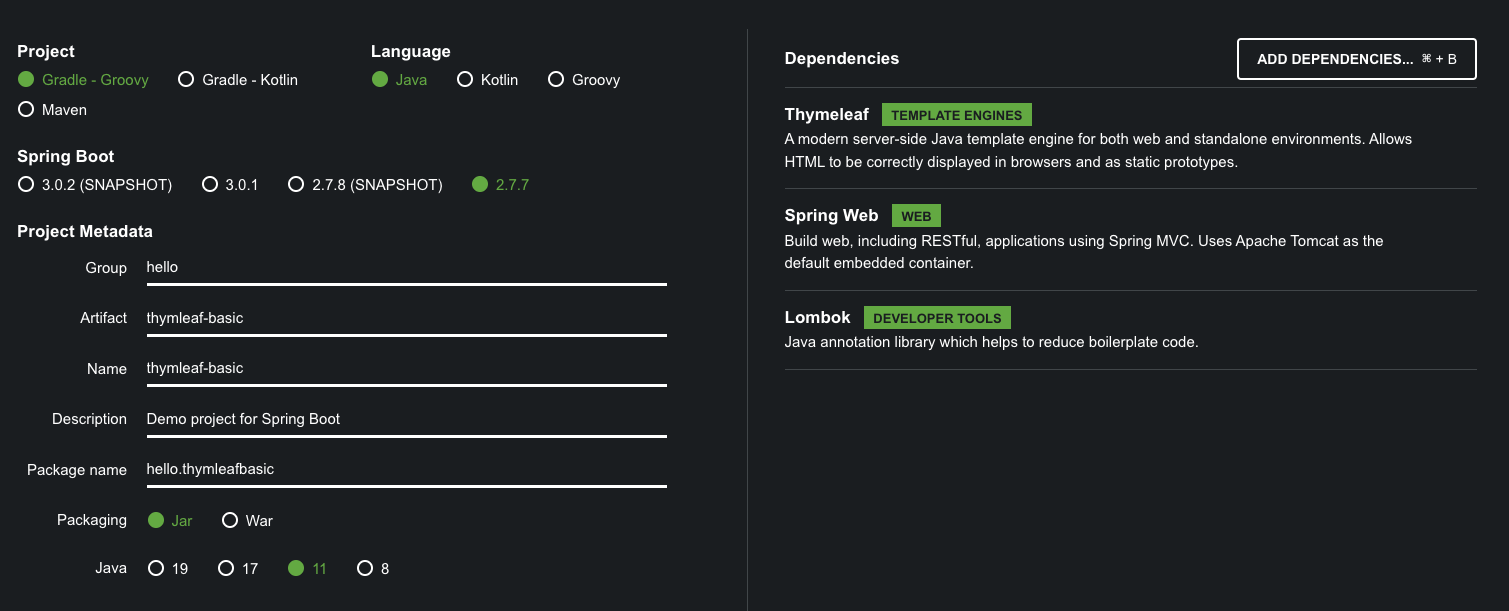
Task: Open the Add Dependencies dialog
Action: (1357, 59)
